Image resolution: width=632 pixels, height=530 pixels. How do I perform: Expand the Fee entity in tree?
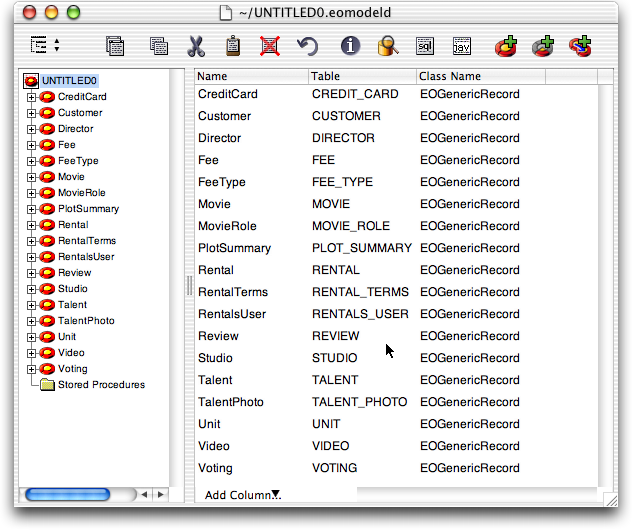tap(31, 145)
